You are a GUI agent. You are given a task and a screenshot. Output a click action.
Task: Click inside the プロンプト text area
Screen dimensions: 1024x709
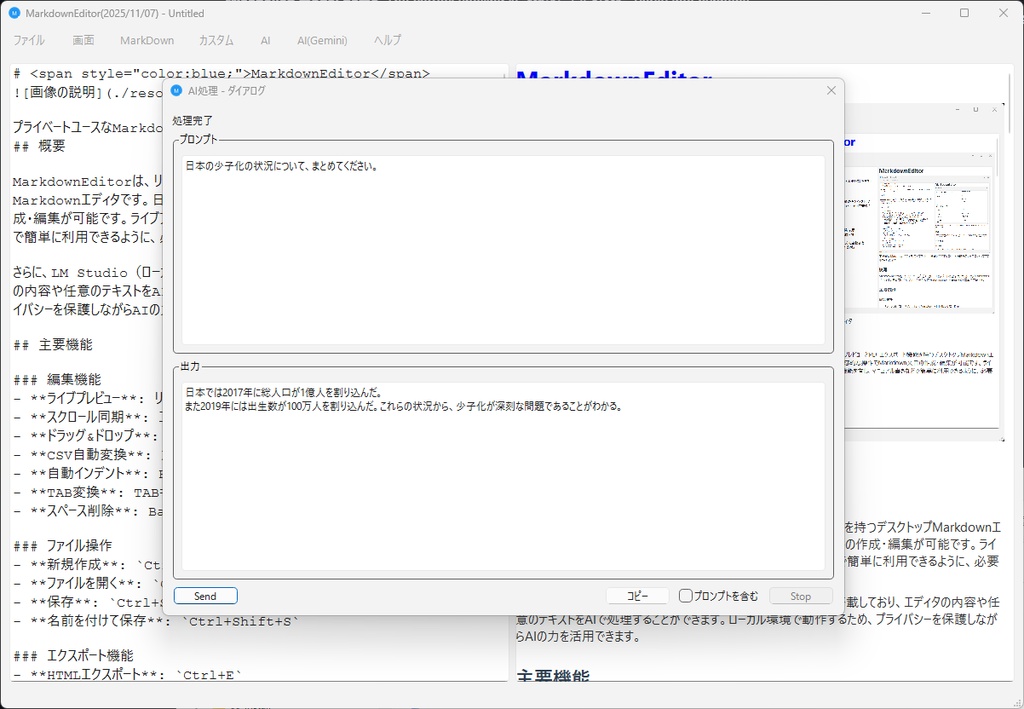pos(503,249)
